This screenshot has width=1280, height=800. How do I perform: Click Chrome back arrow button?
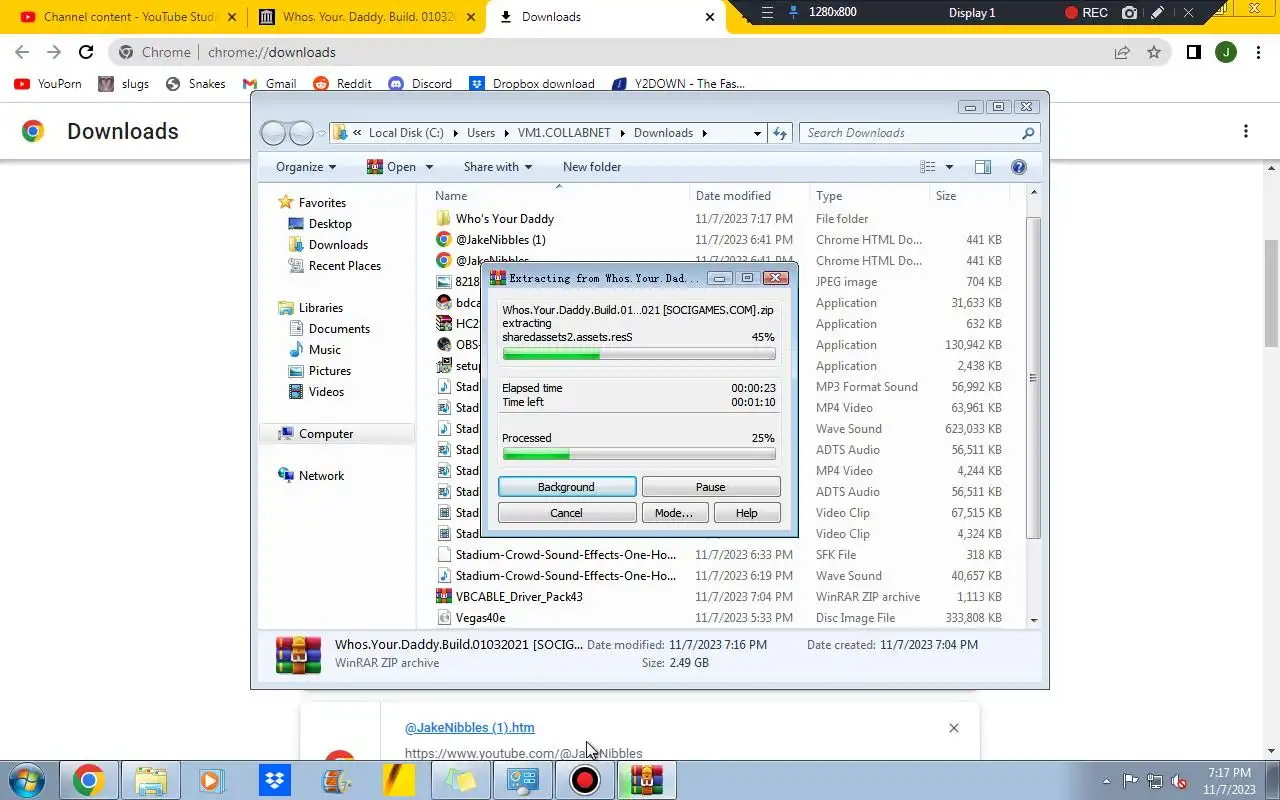point(22,52)
